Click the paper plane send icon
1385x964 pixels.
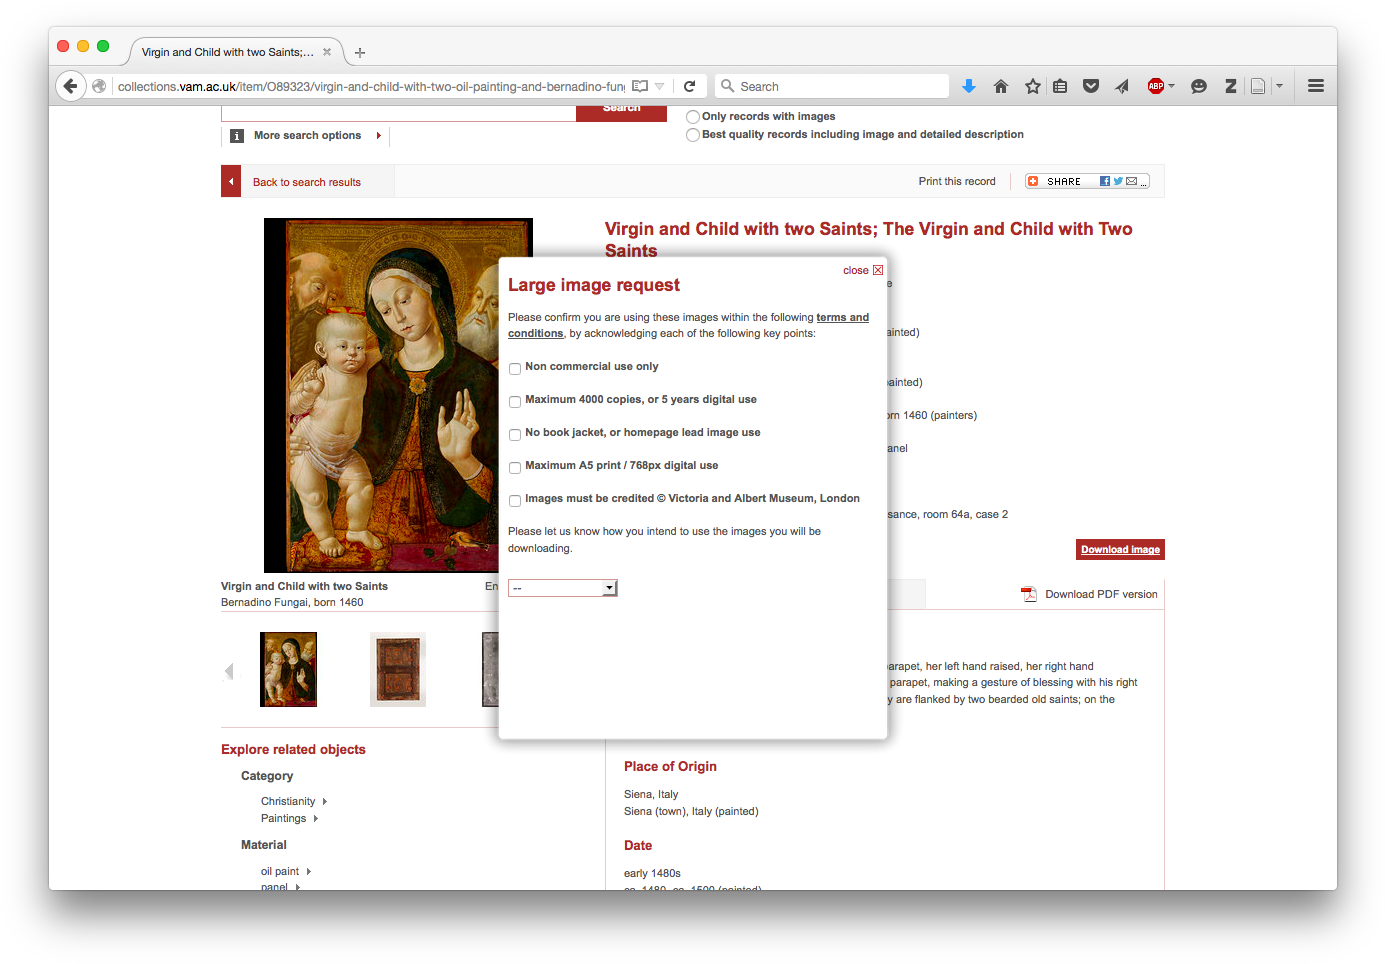pos(1122,86)
